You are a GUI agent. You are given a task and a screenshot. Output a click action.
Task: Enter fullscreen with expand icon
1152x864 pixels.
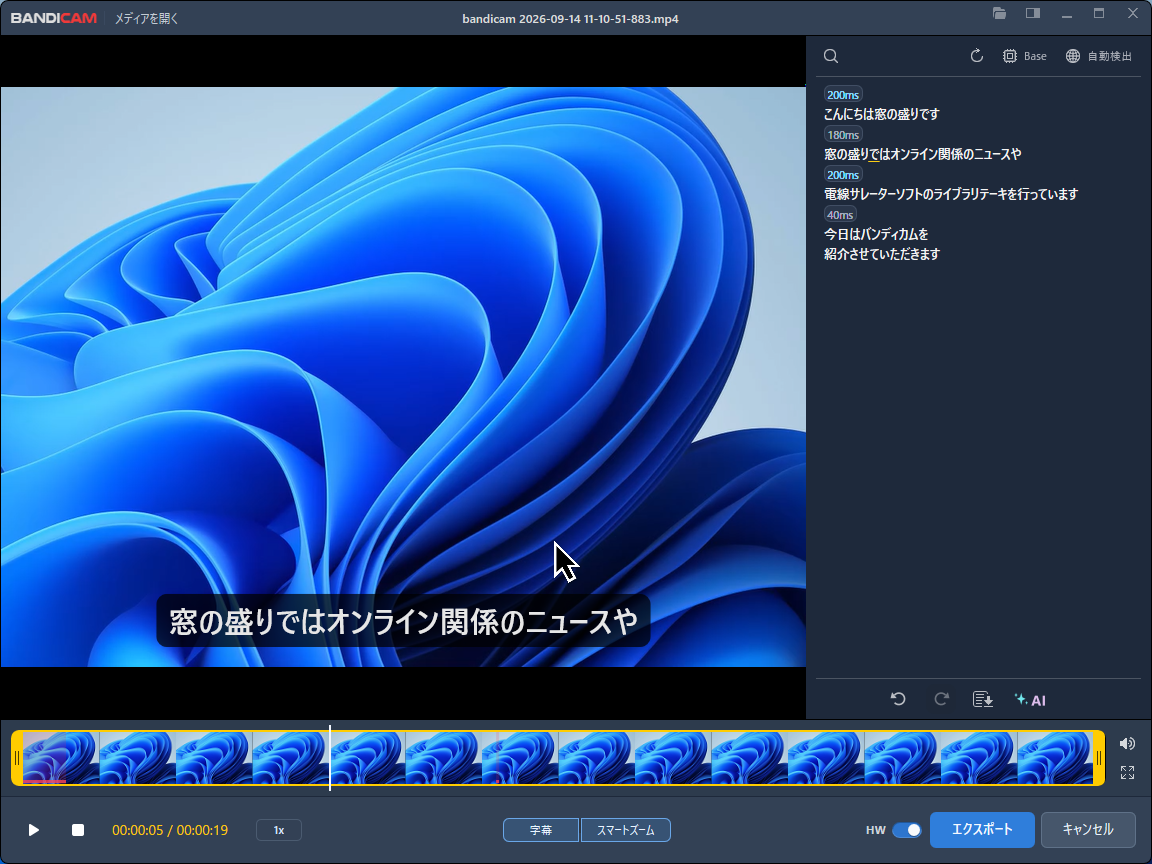[1127, 772]
